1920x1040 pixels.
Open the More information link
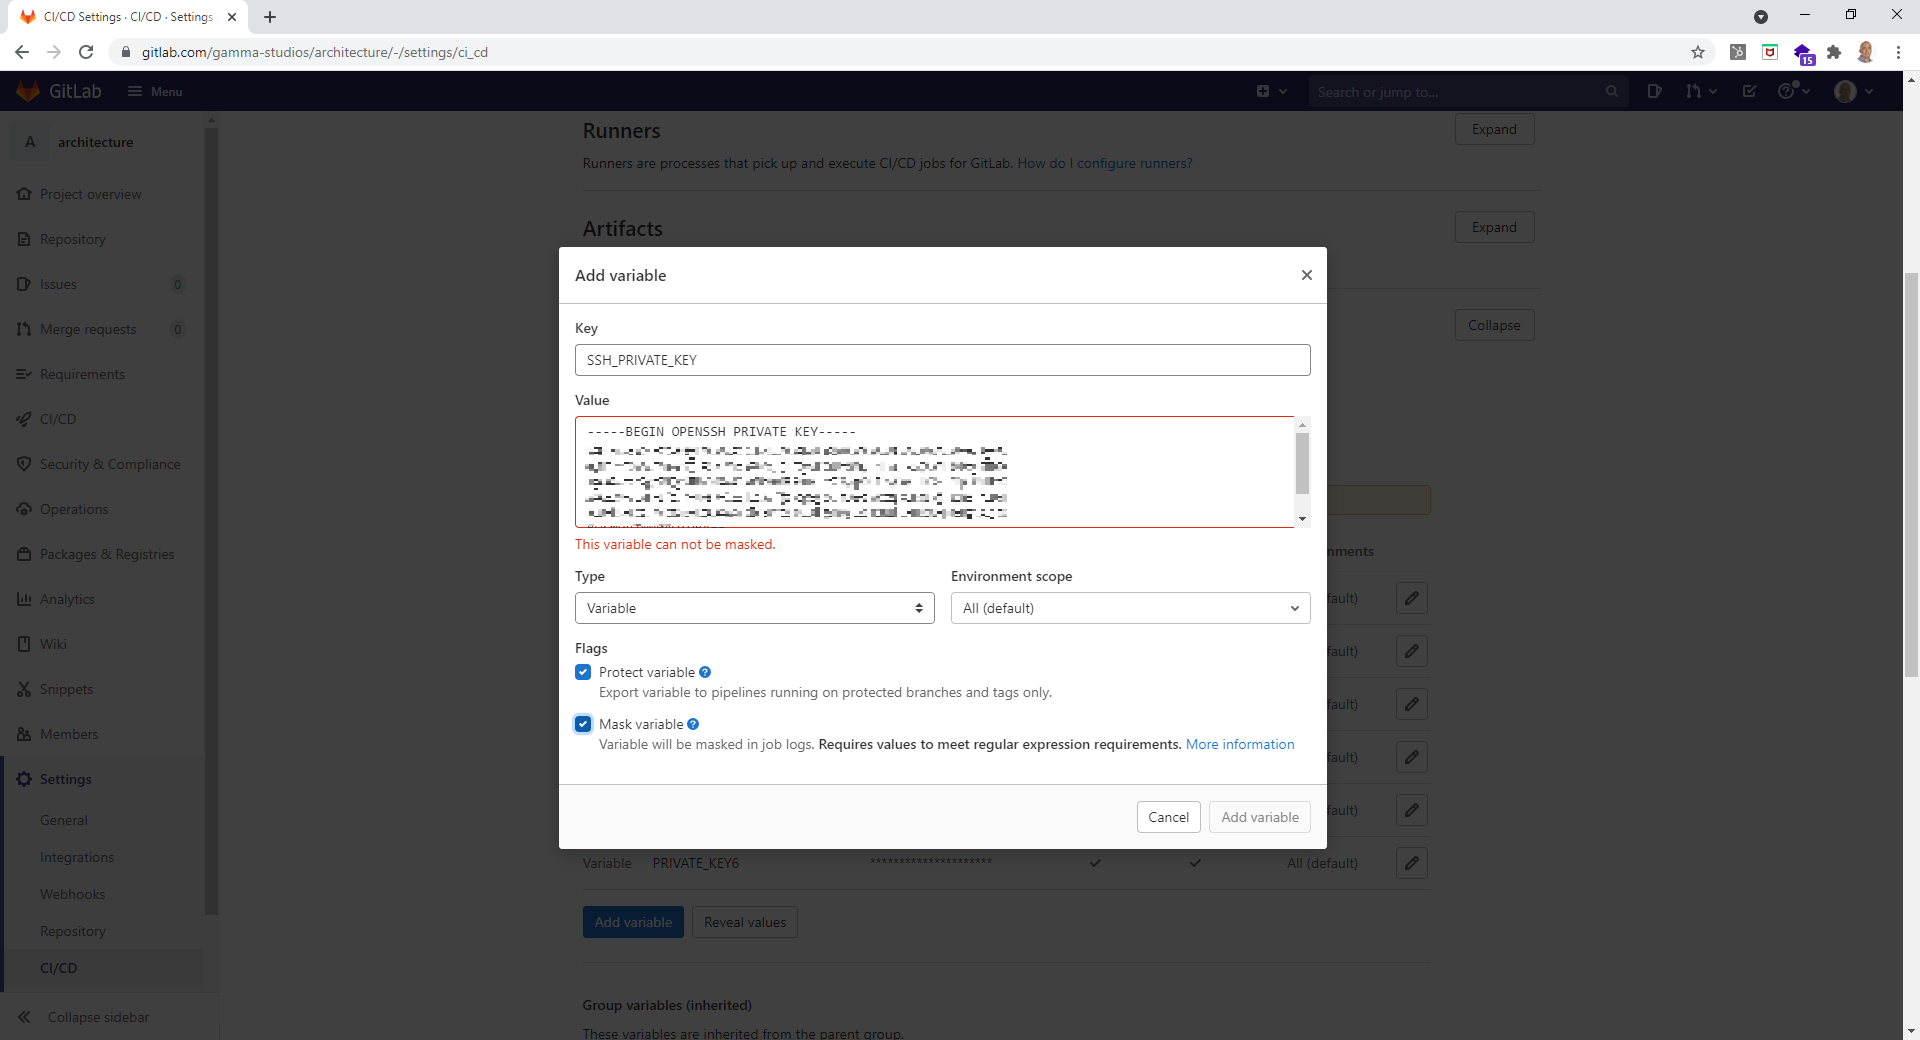click(x=1240, y=744)
